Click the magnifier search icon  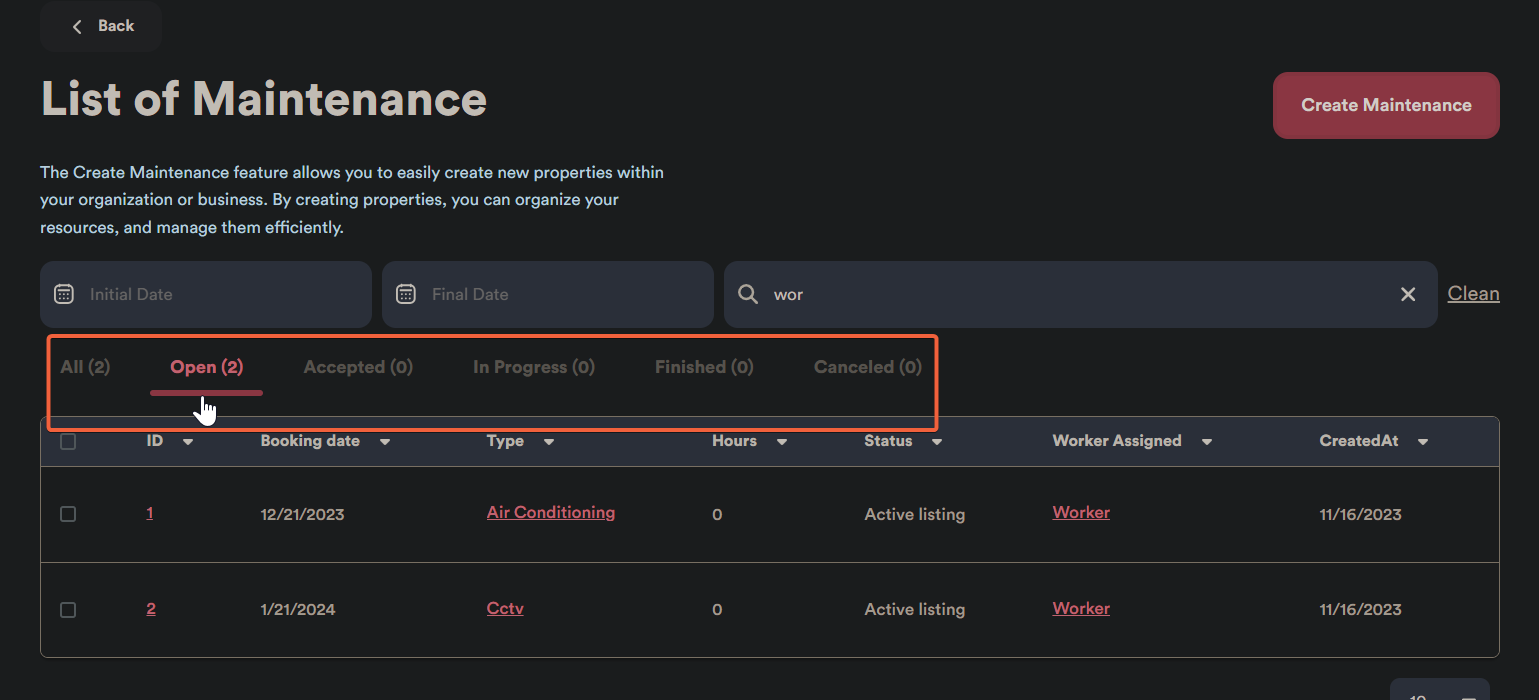[747, 294]
